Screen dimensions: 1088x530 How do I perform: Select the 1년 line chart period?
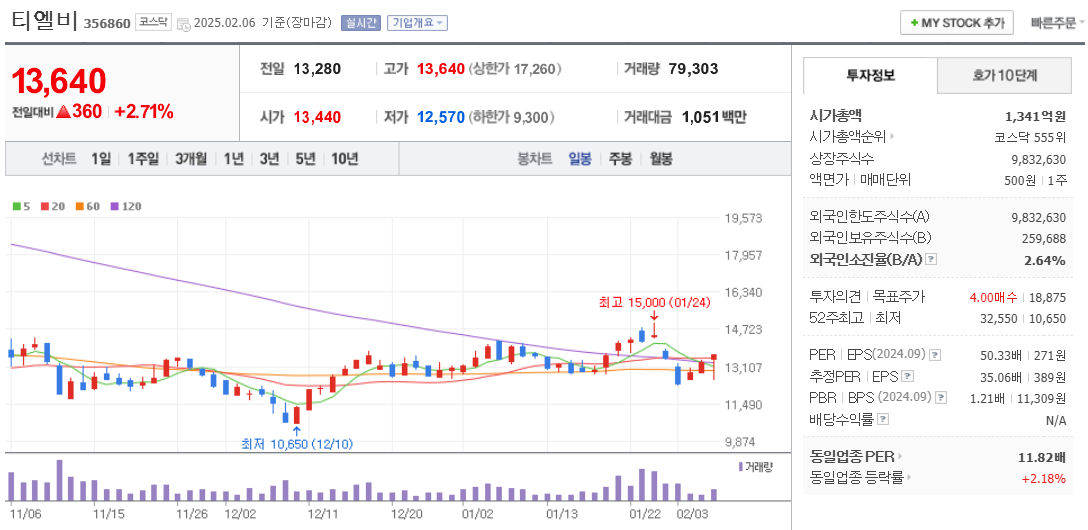point(234,159)
